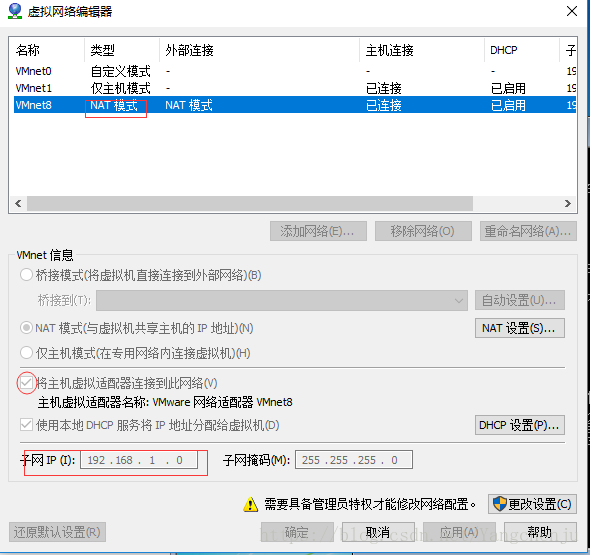This screenshot has width=590, height=555.
Task: Select the NAT 模式 radio button
Action: (26, 328)
